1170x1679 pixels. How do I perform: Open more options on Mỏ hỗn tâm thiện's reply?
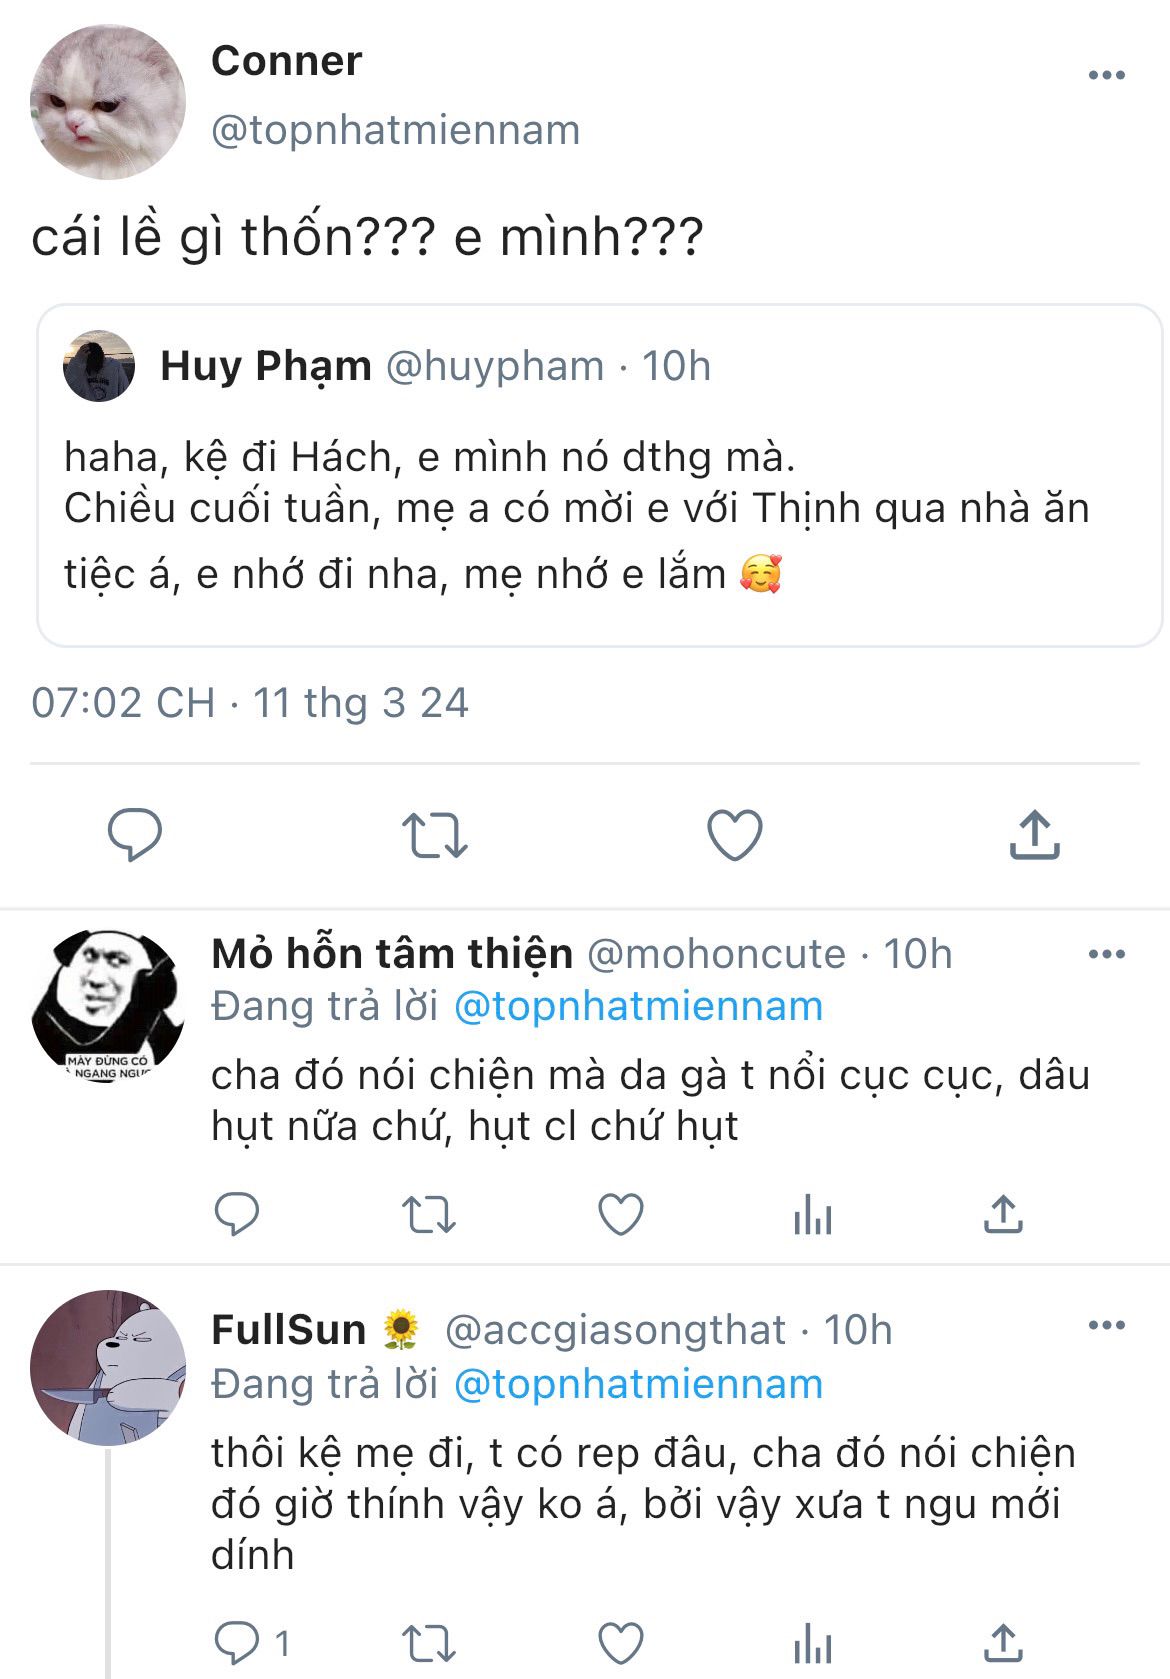coord(1106,954)
